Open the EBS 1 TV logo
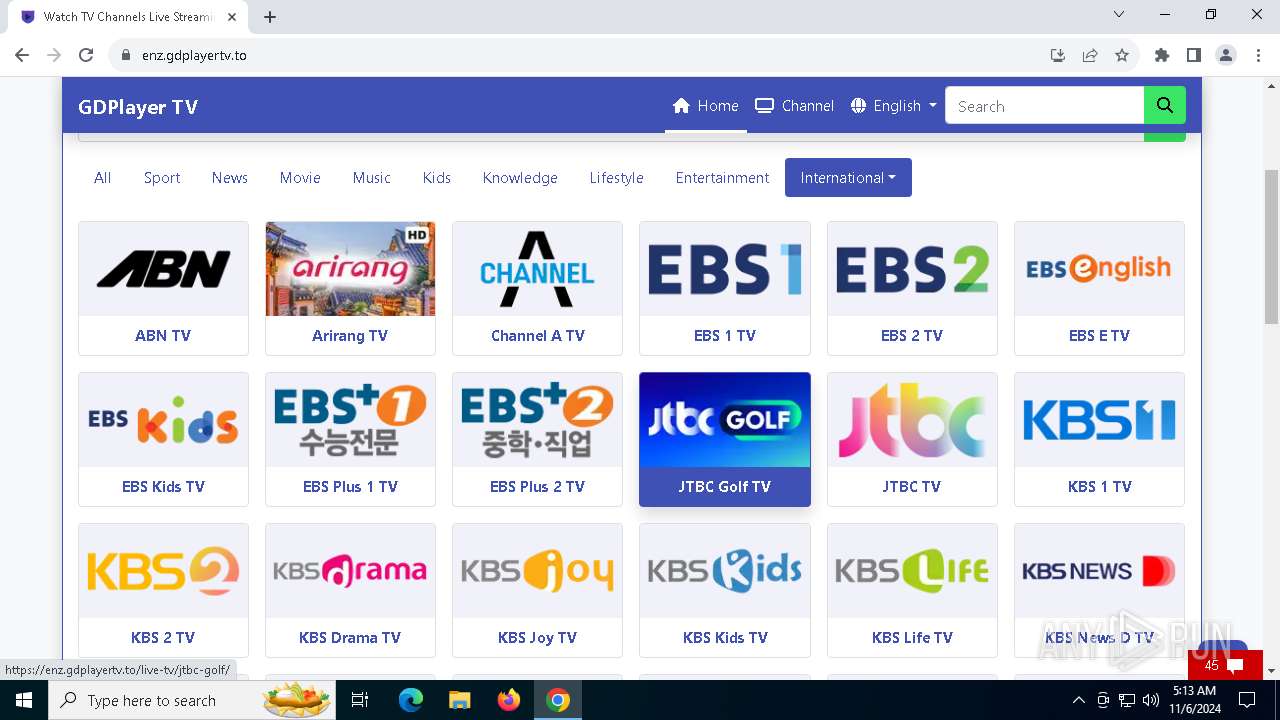 coord(725,269)
